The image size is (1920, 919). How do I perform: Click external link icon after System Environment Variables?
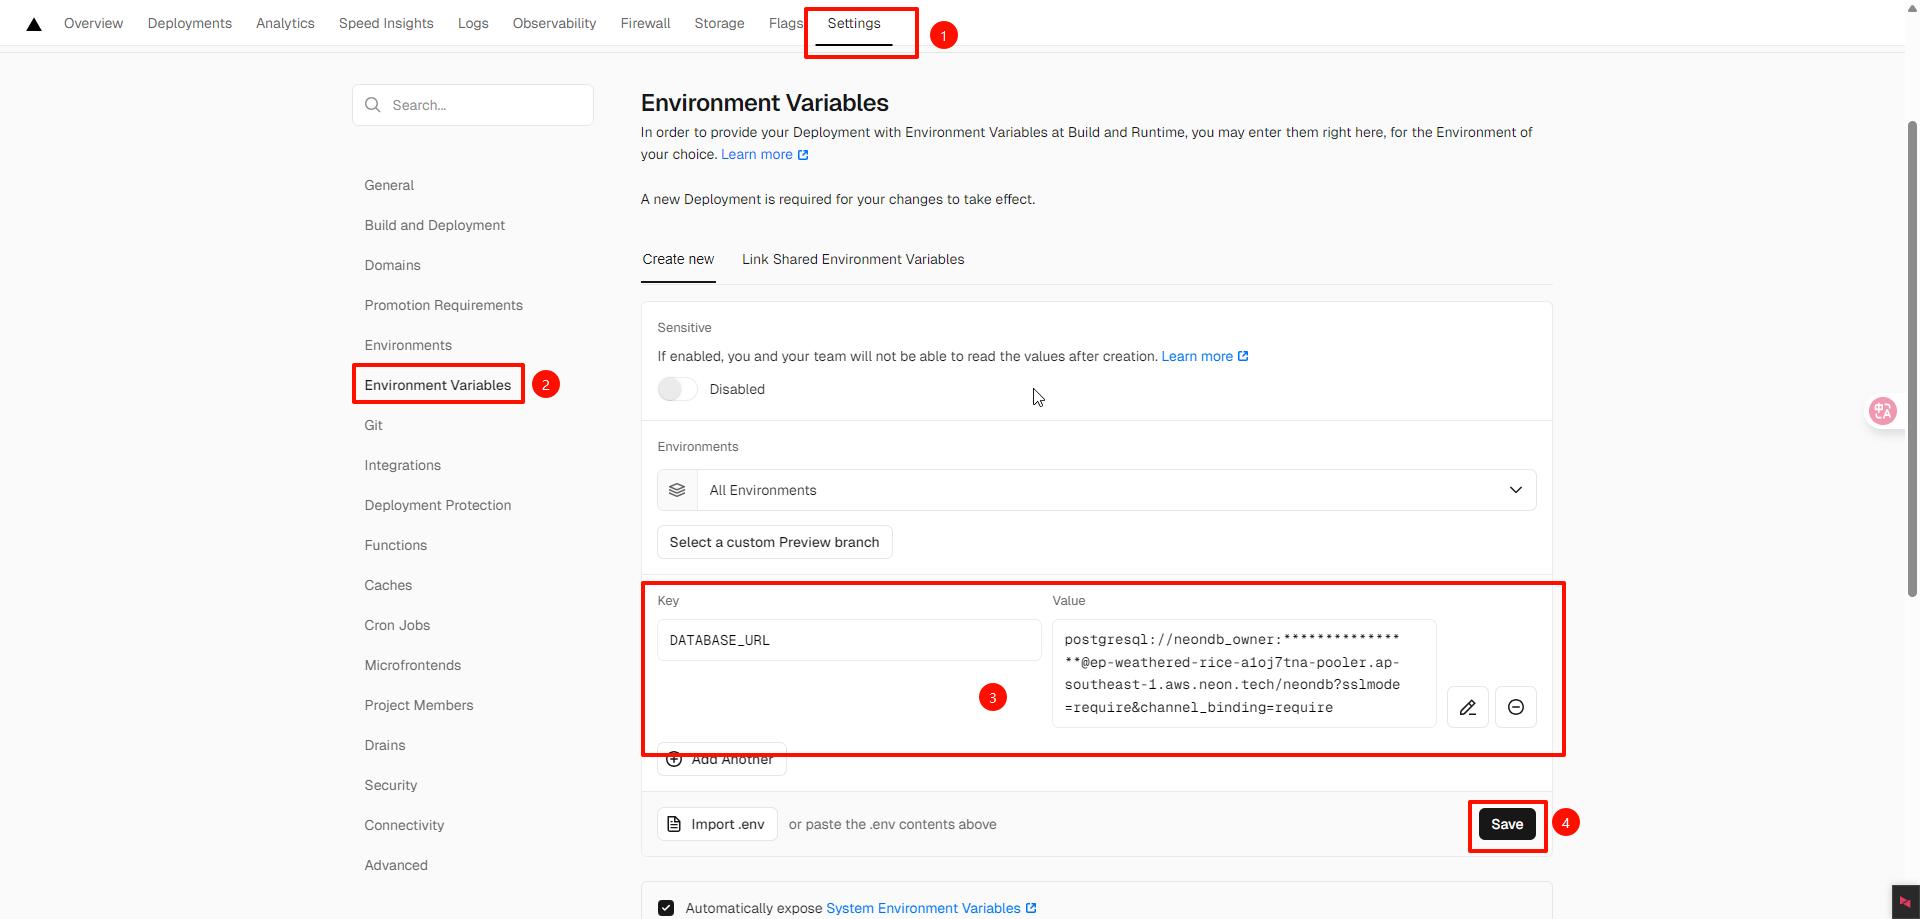pyautogui.click(x=1031, y=908)
